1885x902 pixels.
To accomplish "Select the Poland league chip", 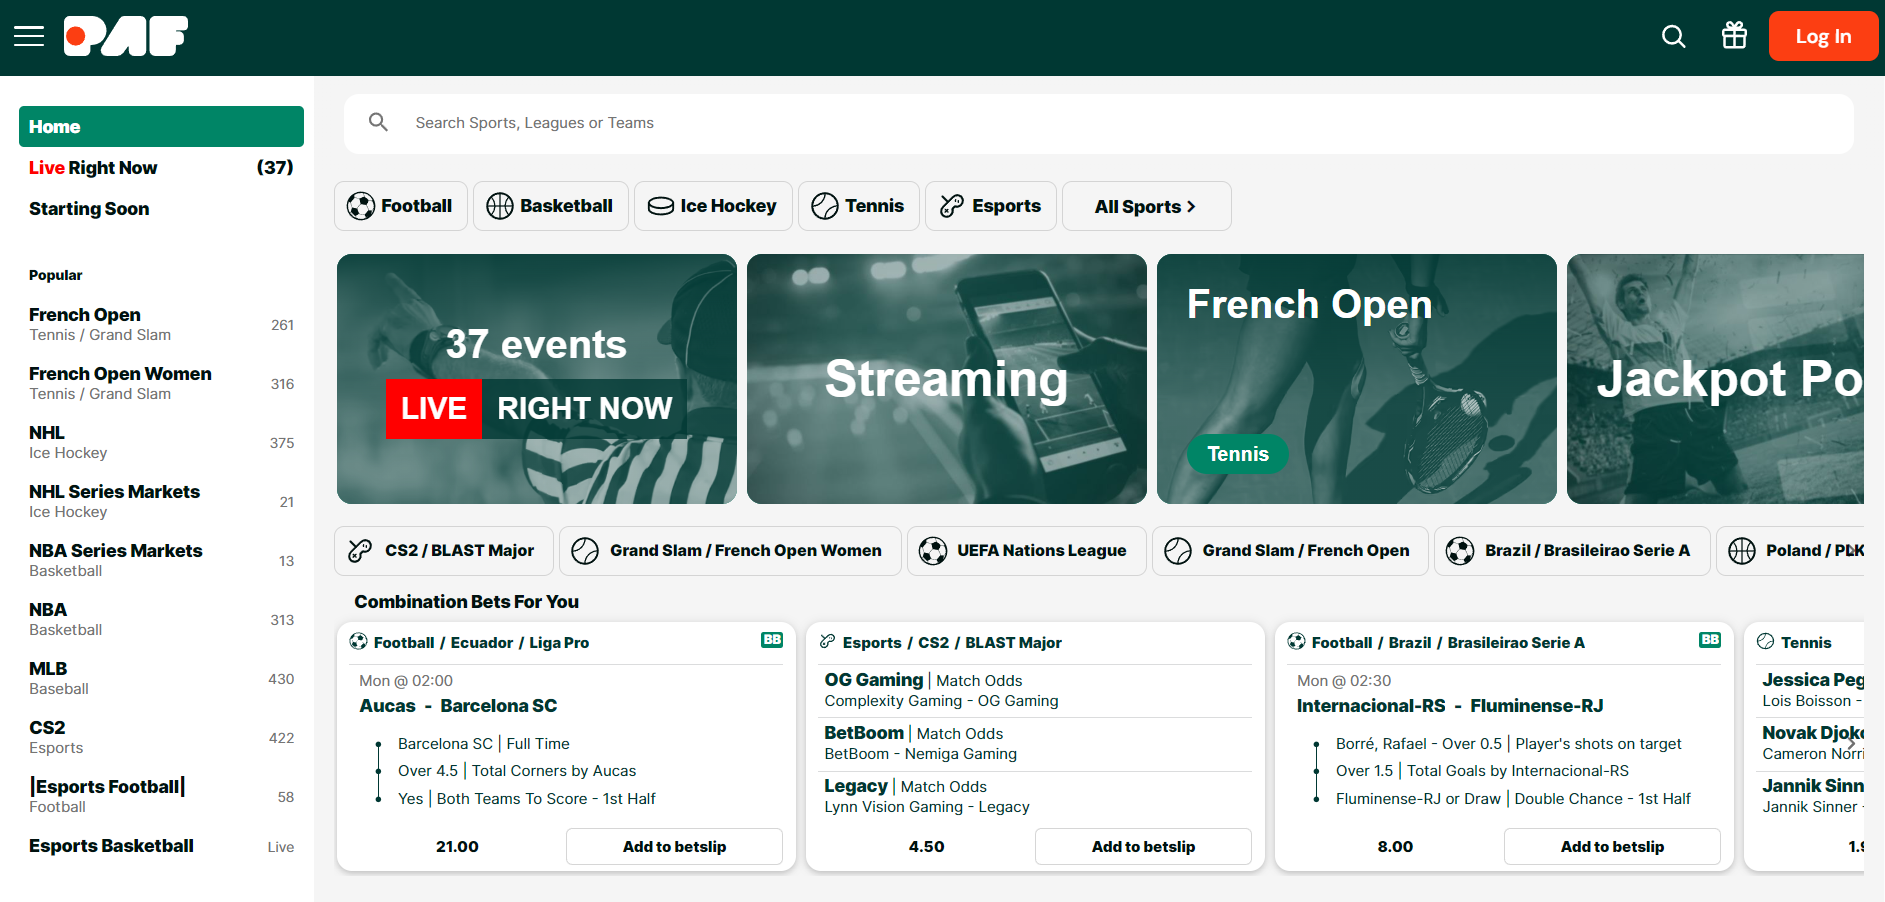I will pyautogui.click(x=1790, y=551).
